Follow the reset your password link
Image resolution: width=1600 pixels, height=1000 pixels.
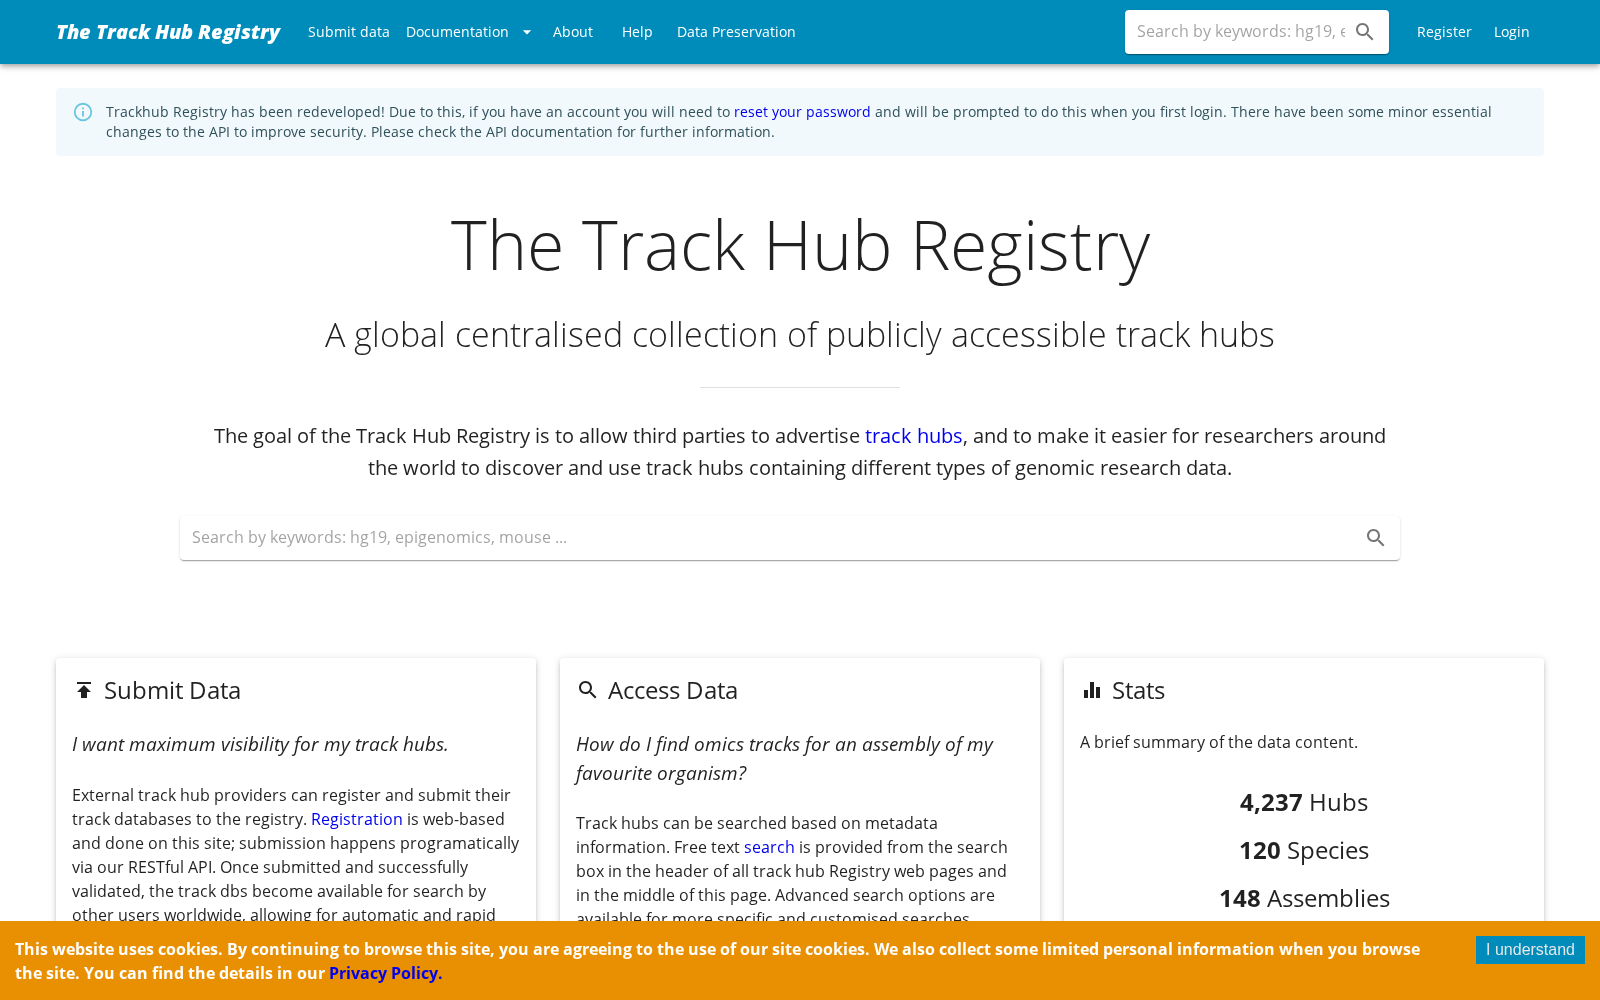click(802, 112)
